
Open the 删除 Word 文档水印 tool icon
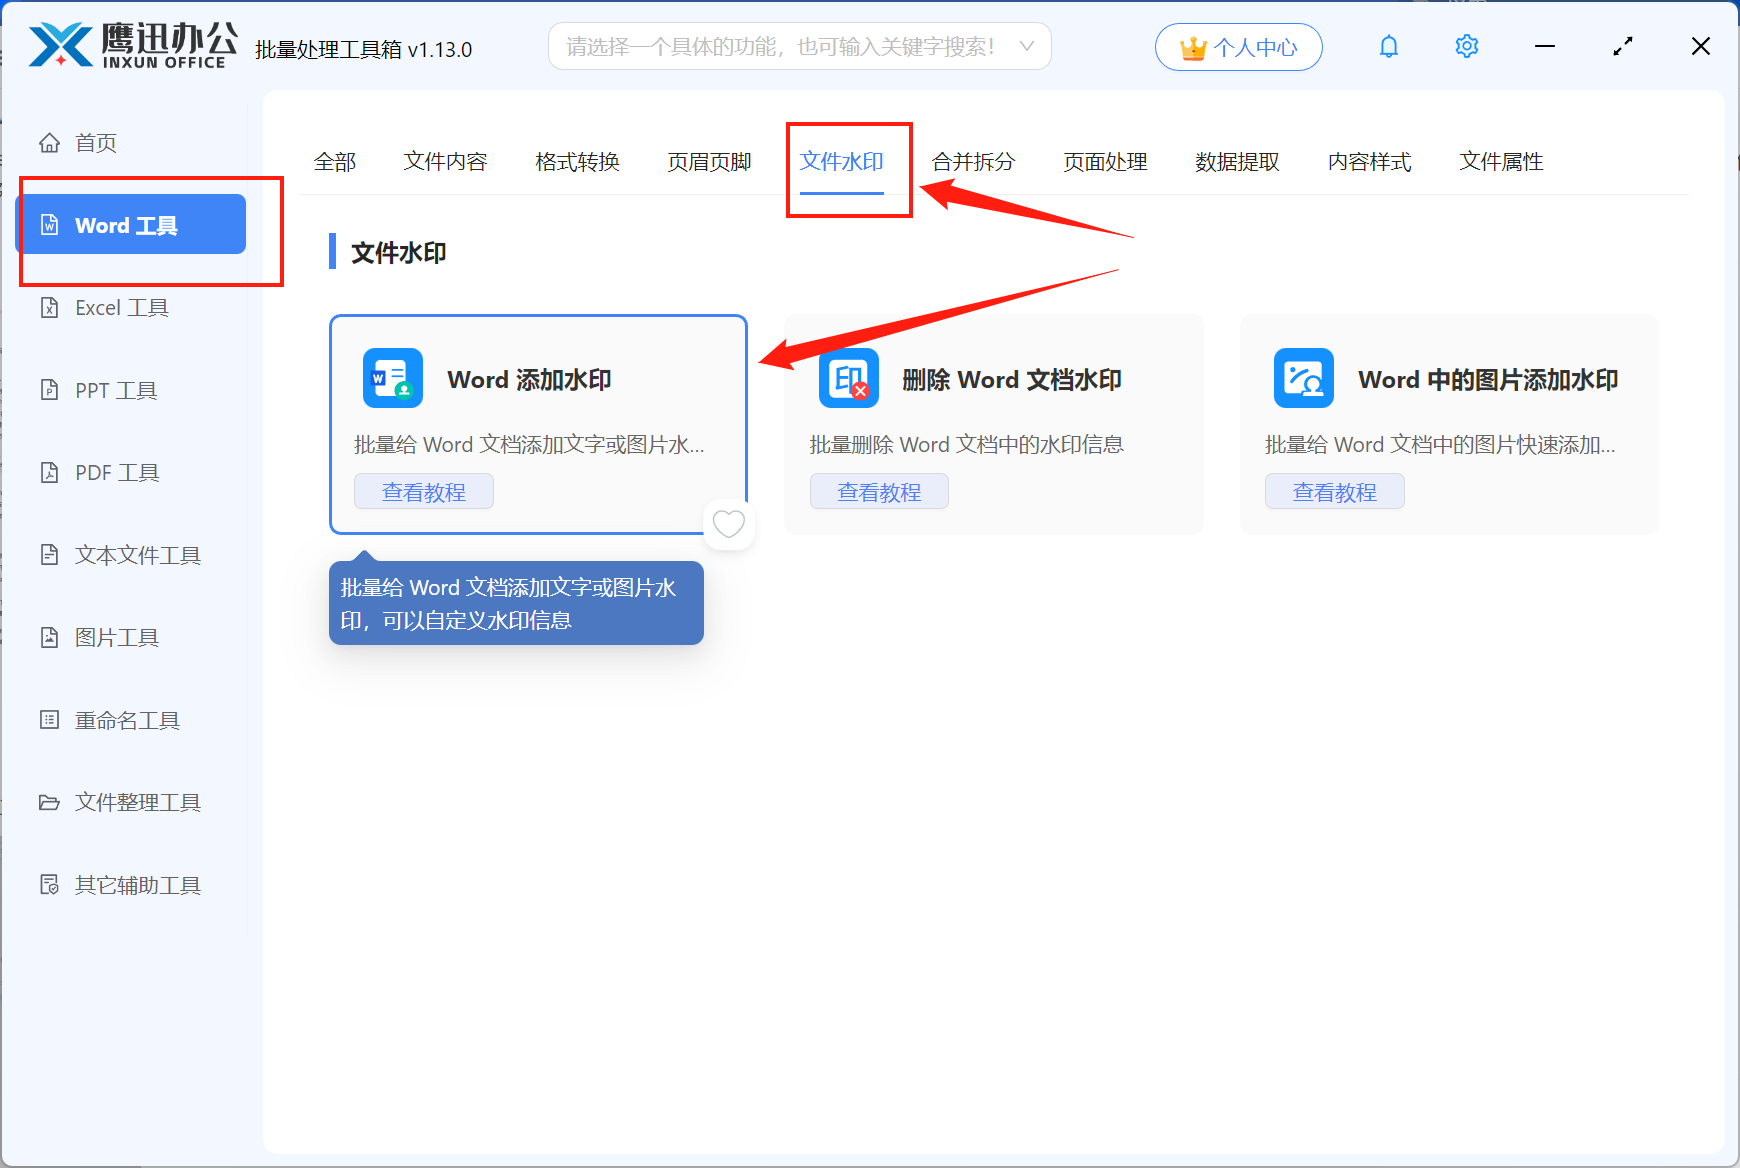point(848,378)
